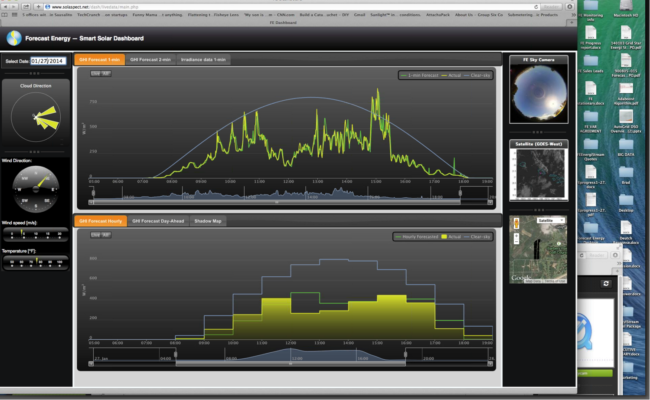This screenshot has width=650, height=400.
Task: Switch to Irradiance data 1-min tab
Action: [x=204, y=60]
